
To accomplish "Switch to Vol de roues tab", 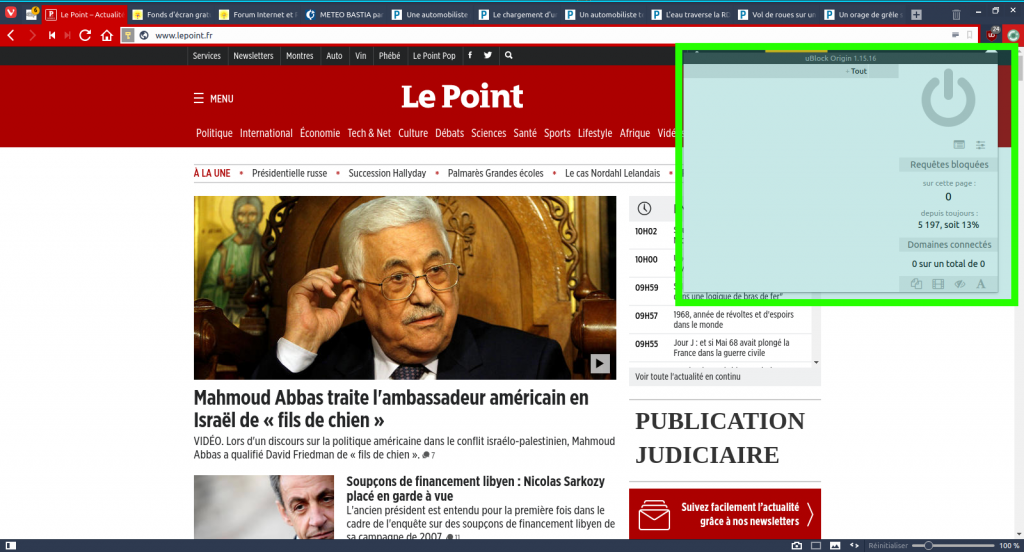I will coord(777,14).
